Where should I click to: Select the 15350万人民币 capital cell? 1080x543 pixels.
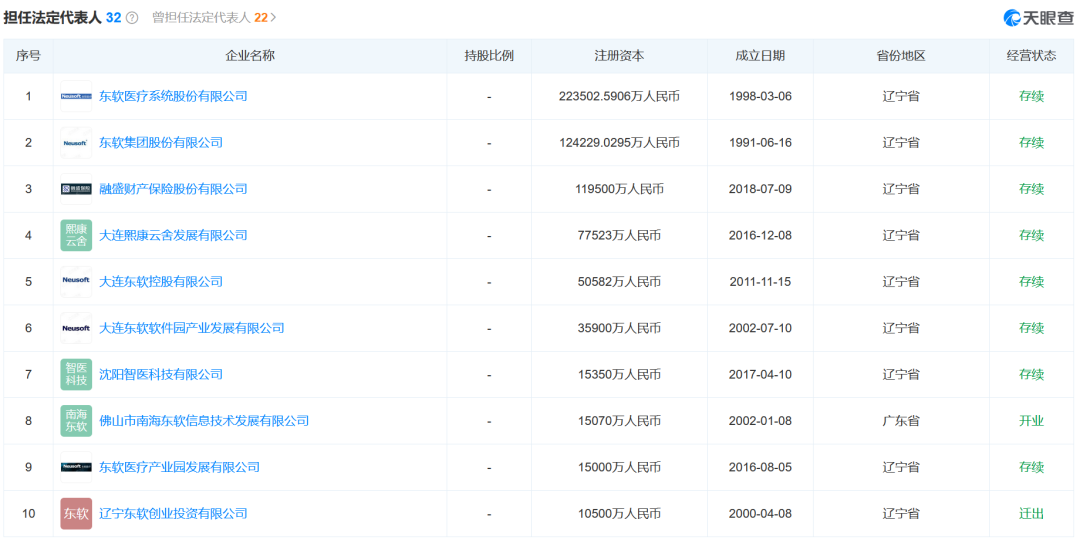pyautogui.click(x=619, y=374)
